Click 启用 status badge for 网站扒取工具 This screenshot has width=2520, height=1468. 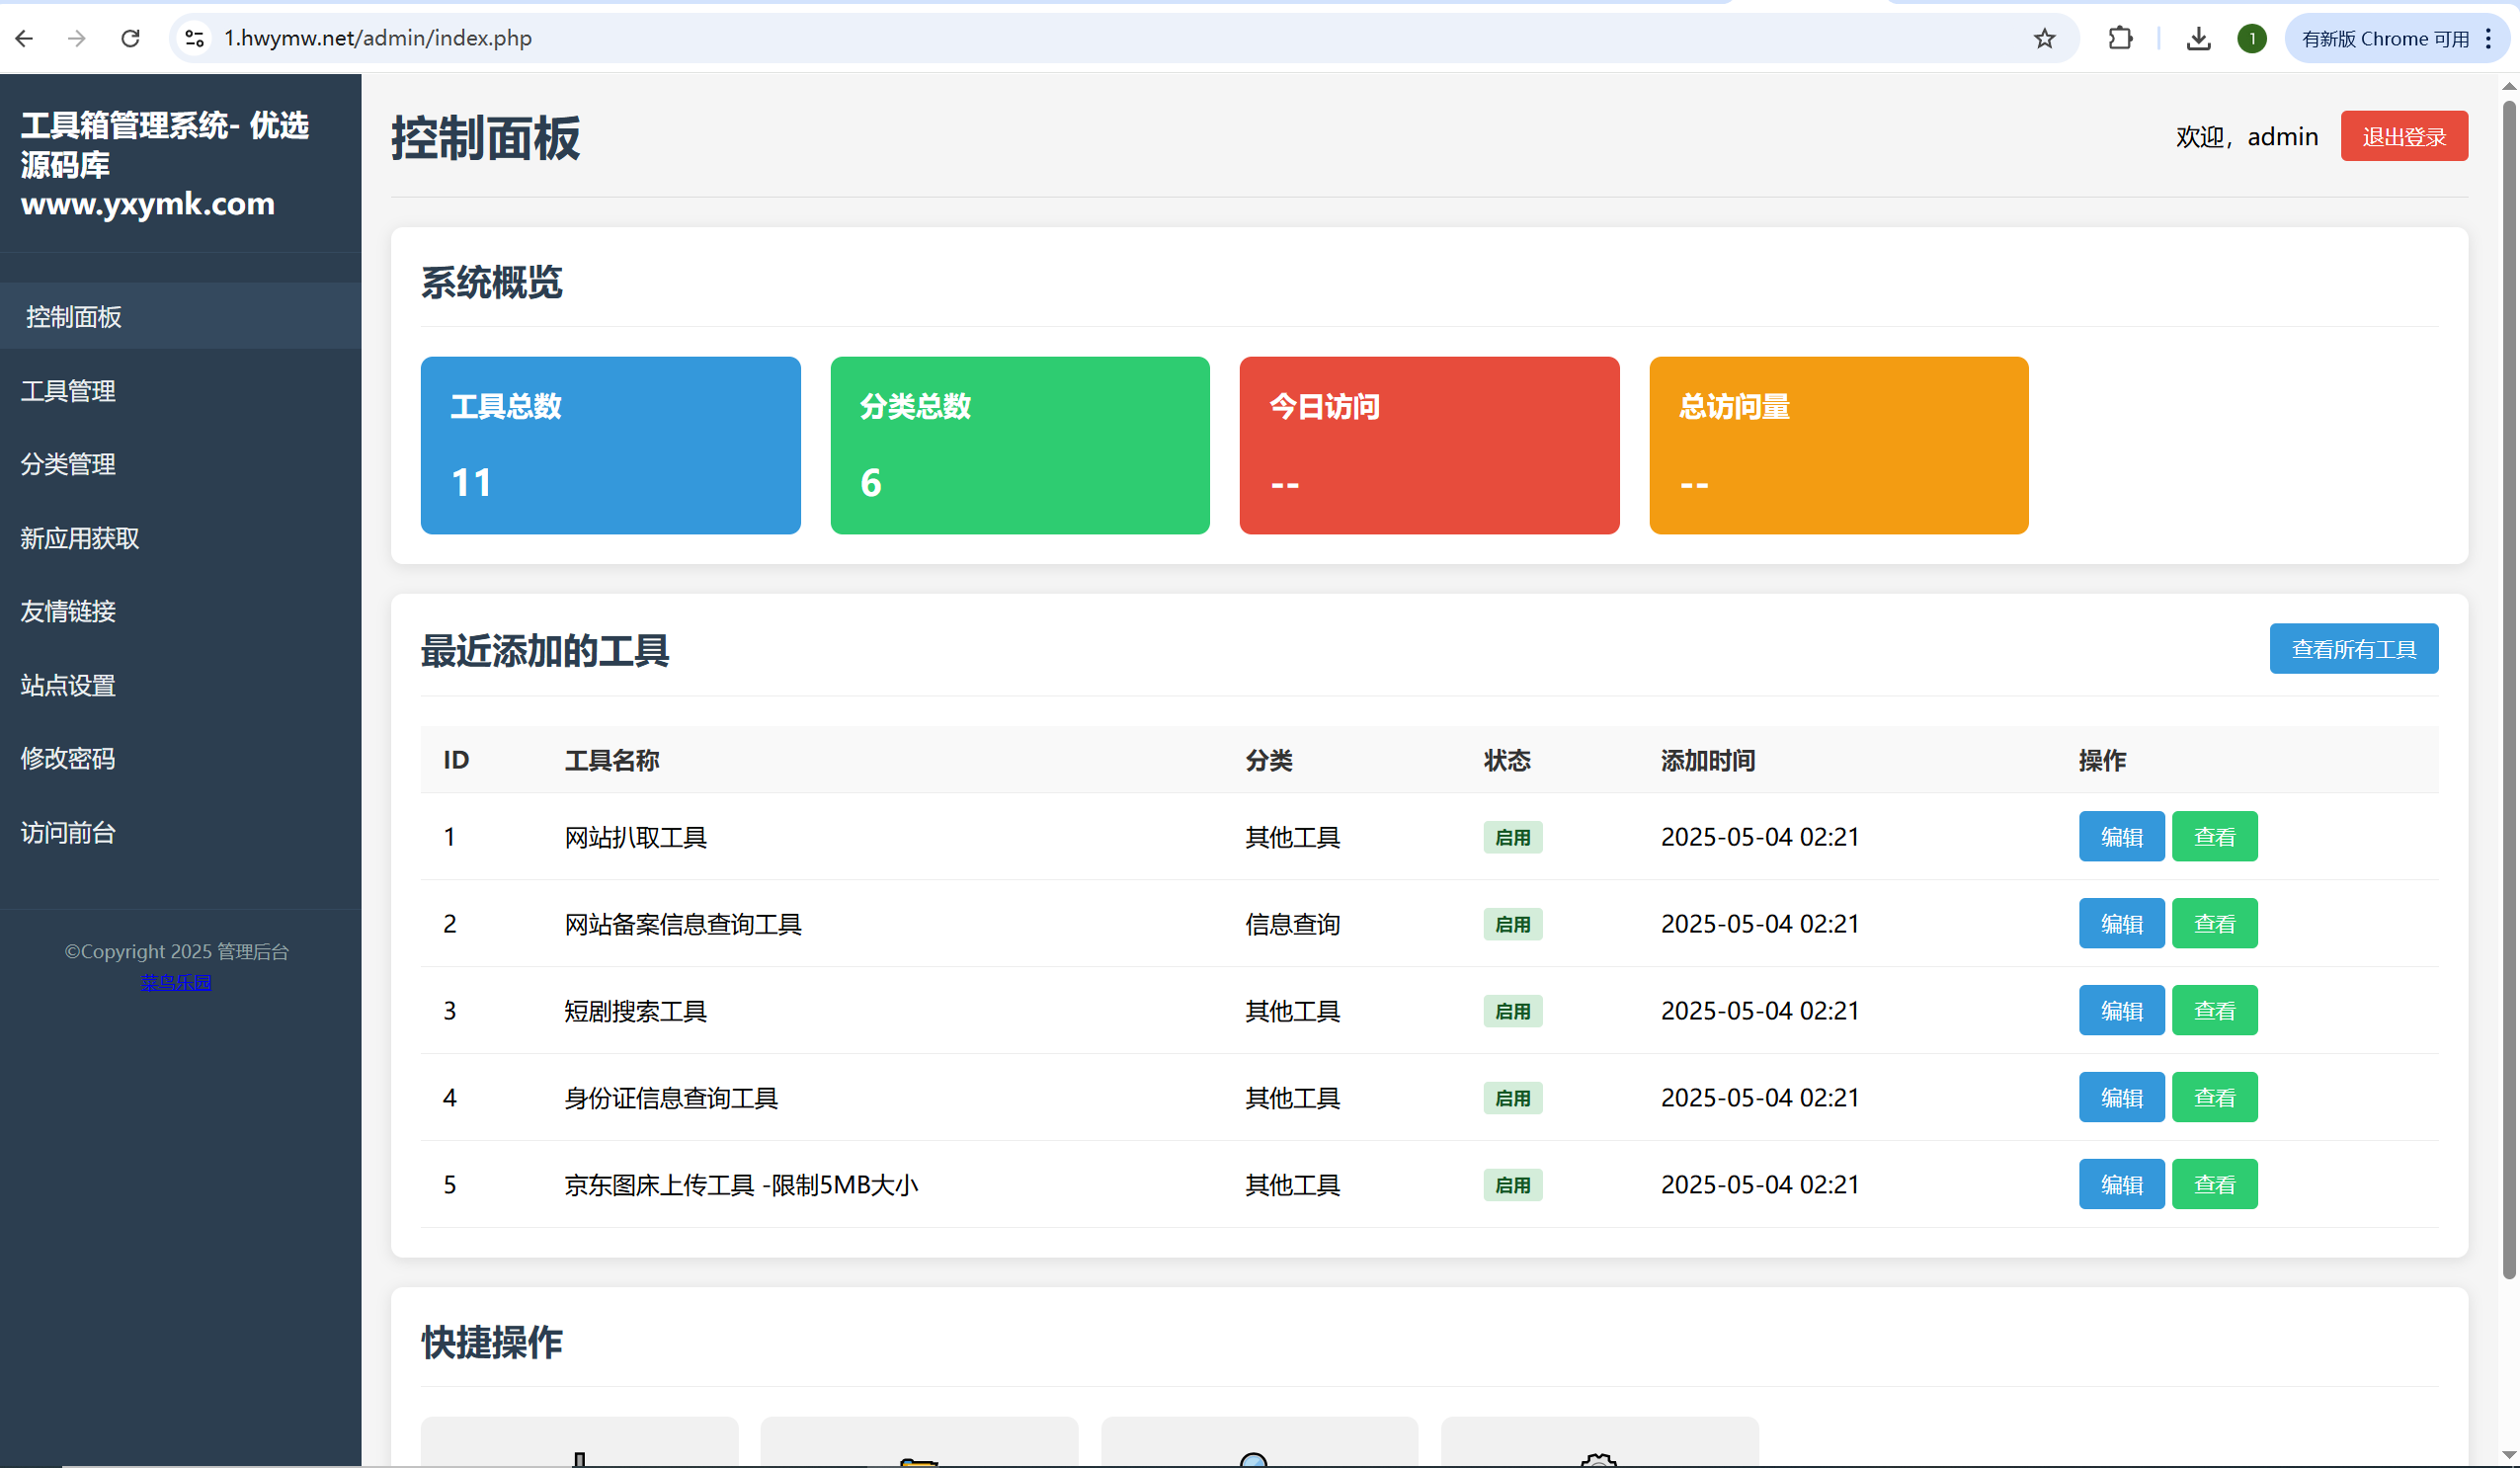pos(1512,837)
